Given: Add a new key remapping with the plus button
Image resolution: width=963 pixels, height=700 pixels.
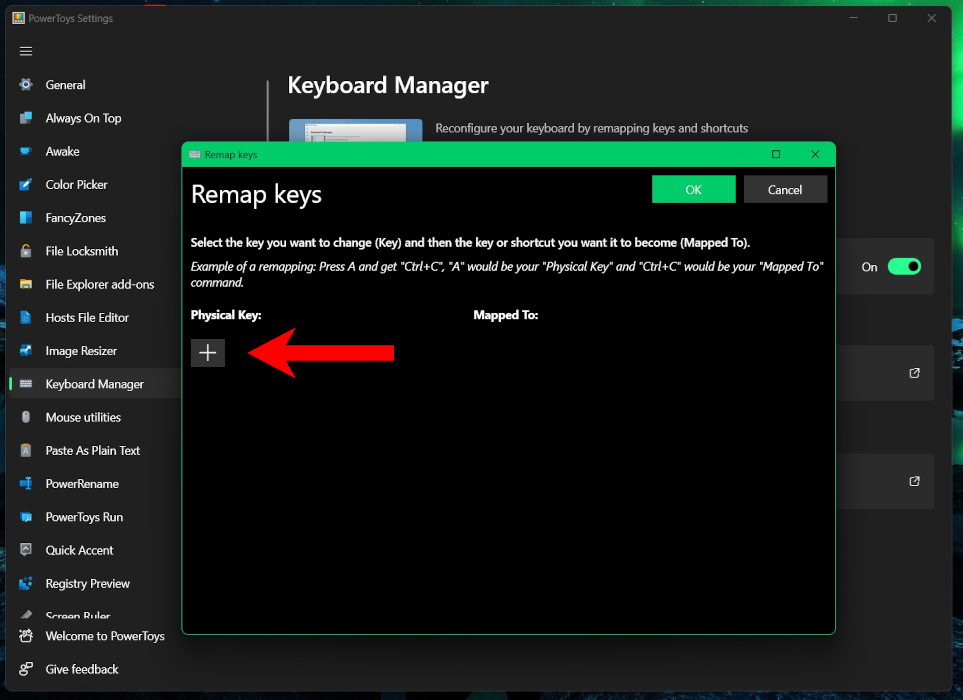Looking at the screenshot, I should (x=207, y=352).
